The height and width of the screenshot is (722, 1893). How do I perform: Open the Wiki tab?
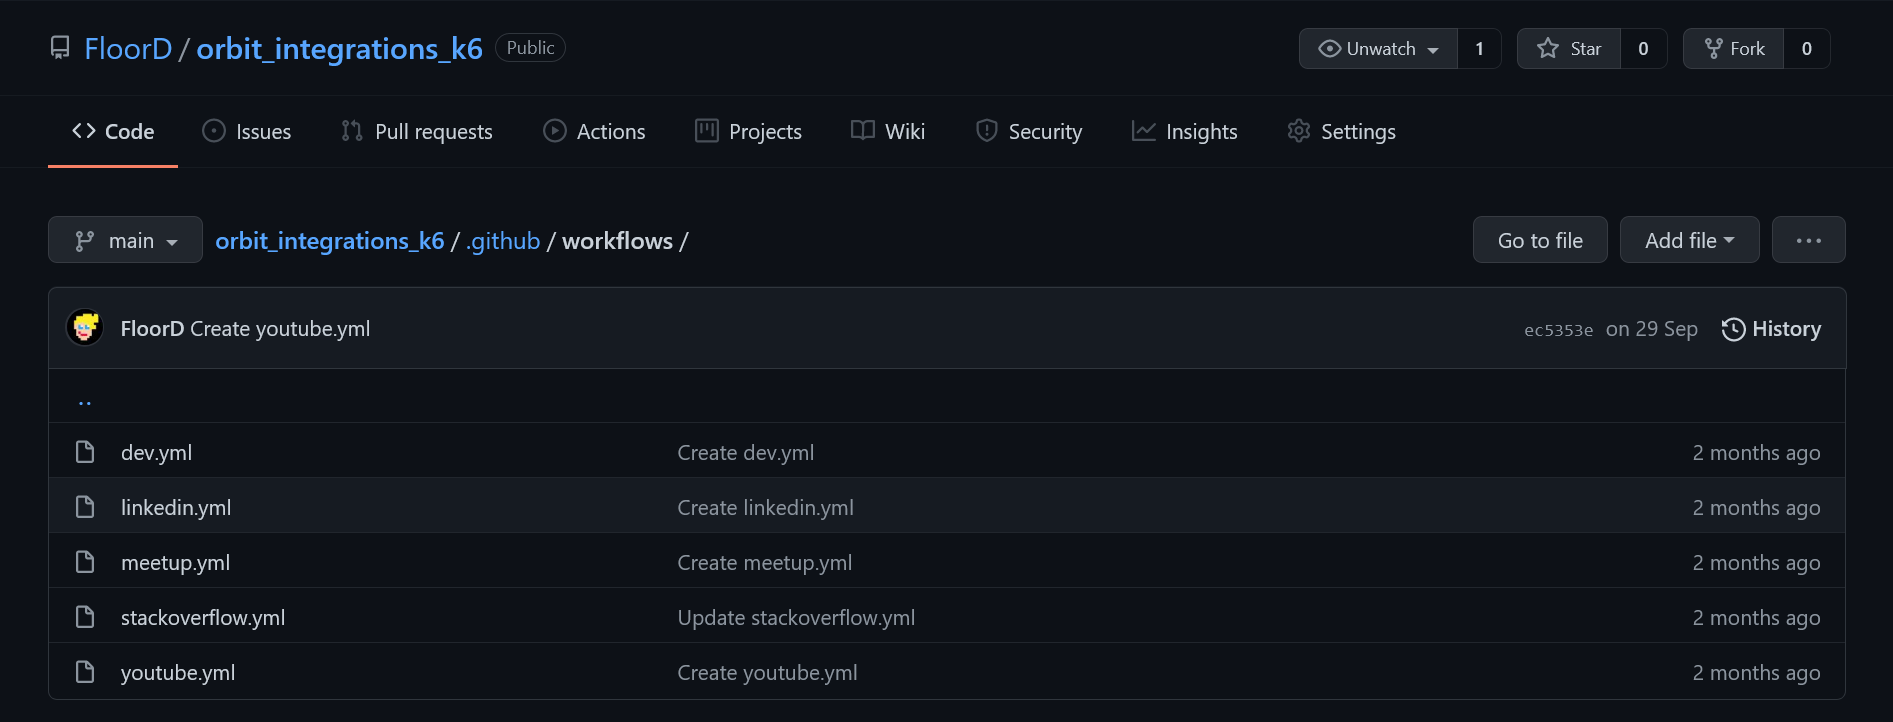point(888,131)
